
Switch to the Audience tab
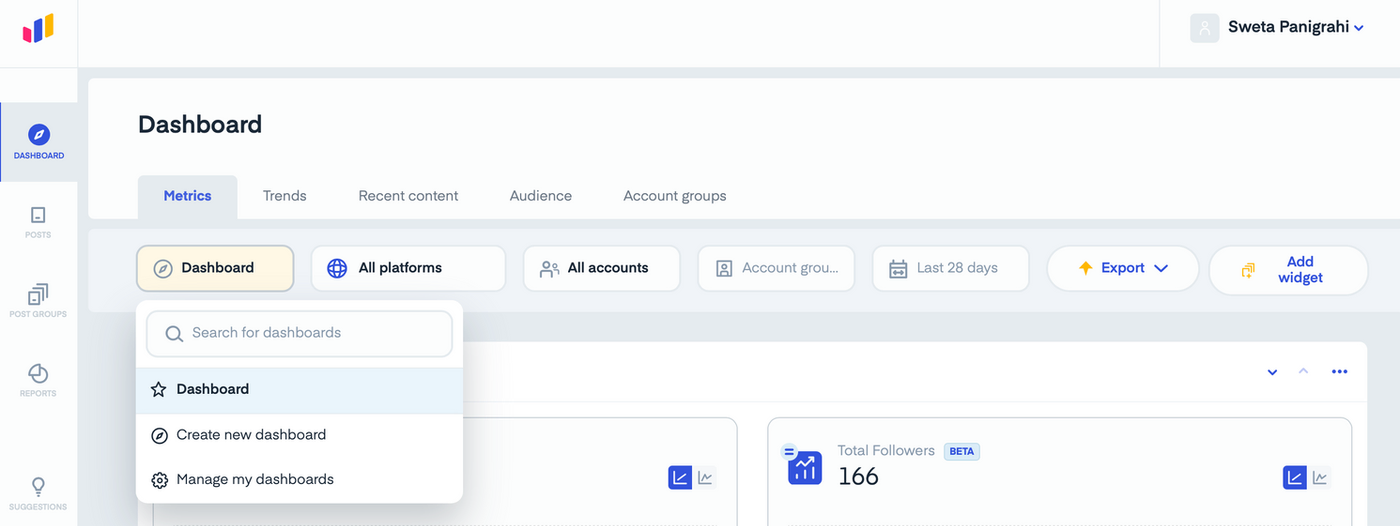point(540,196)
